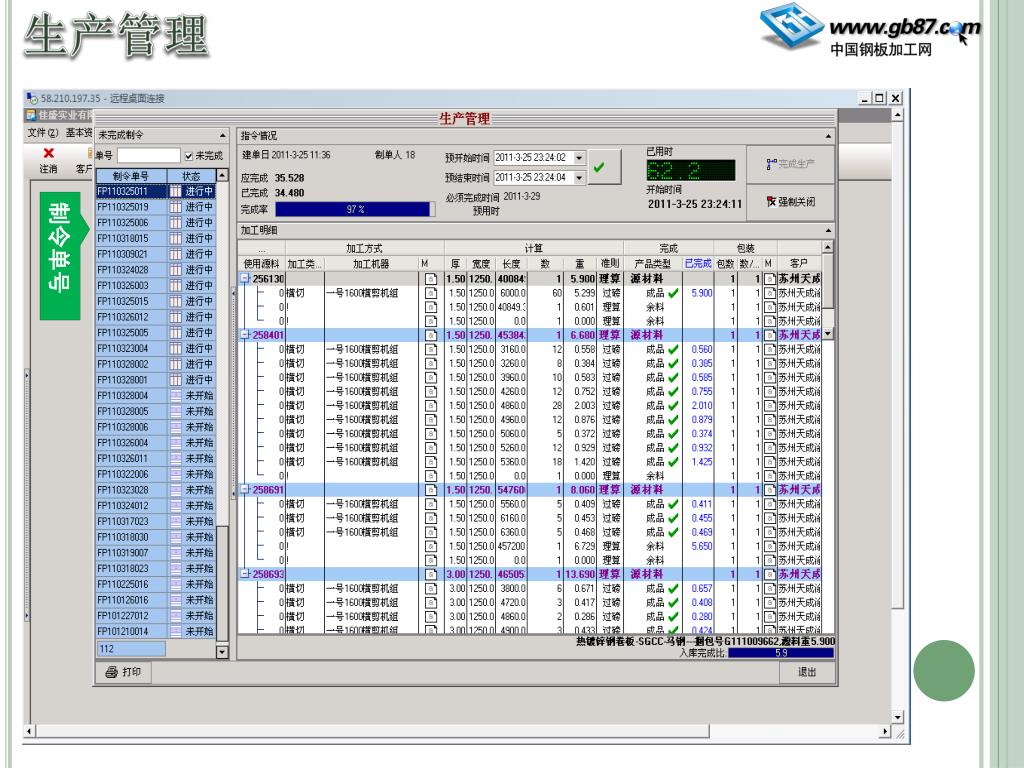Click status icon for not-started FP110328005
The image size is (1024, 768).
click(x=175, y=411)
